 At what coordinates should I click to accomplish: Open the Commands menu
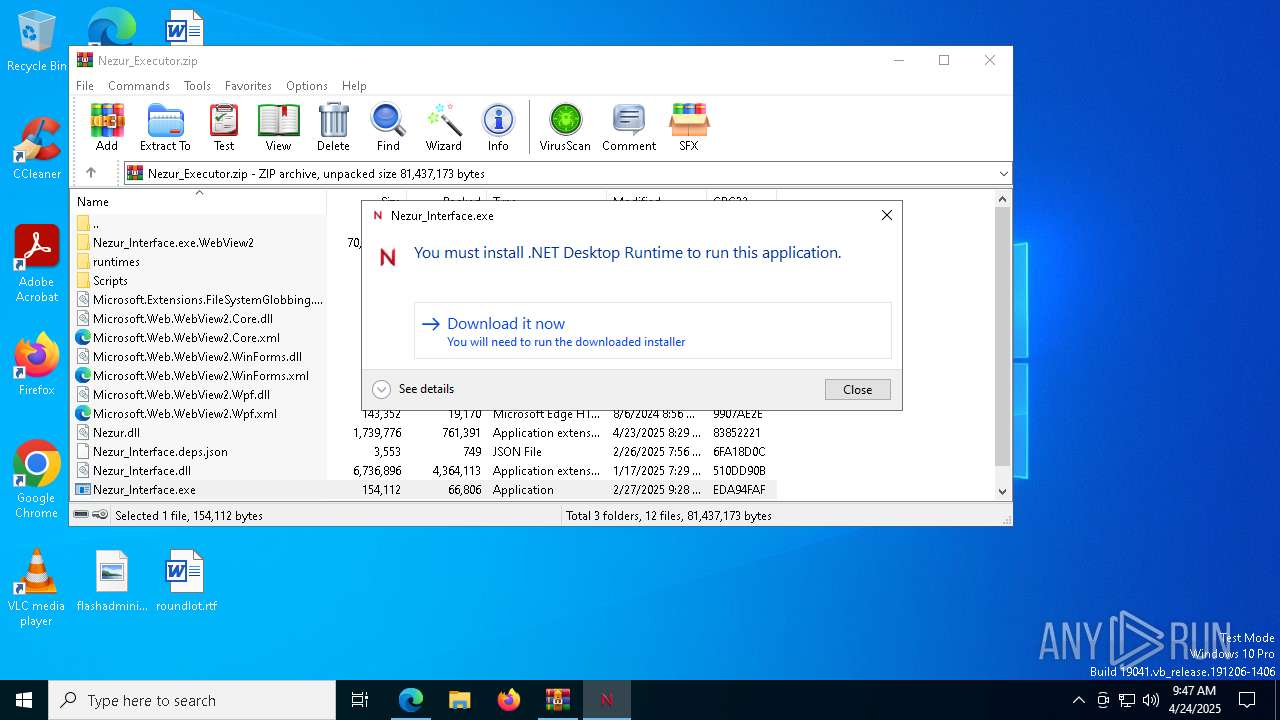coord(139,86)
